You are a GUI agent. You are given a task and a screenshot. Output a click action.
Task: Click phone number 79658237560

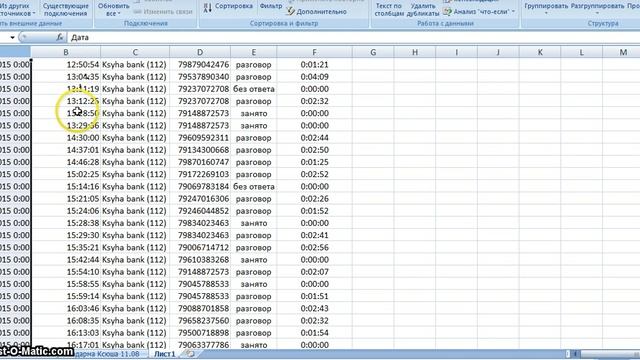click(200, 321)
